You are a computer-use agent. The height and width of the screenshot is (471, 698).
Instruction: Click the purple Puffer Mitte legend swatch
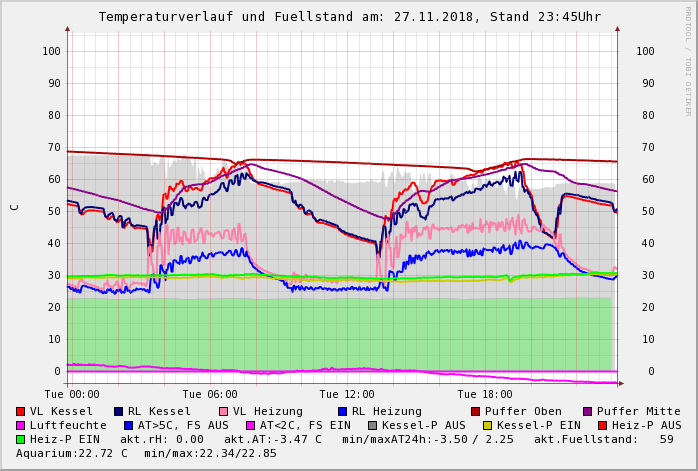[588, 411]
